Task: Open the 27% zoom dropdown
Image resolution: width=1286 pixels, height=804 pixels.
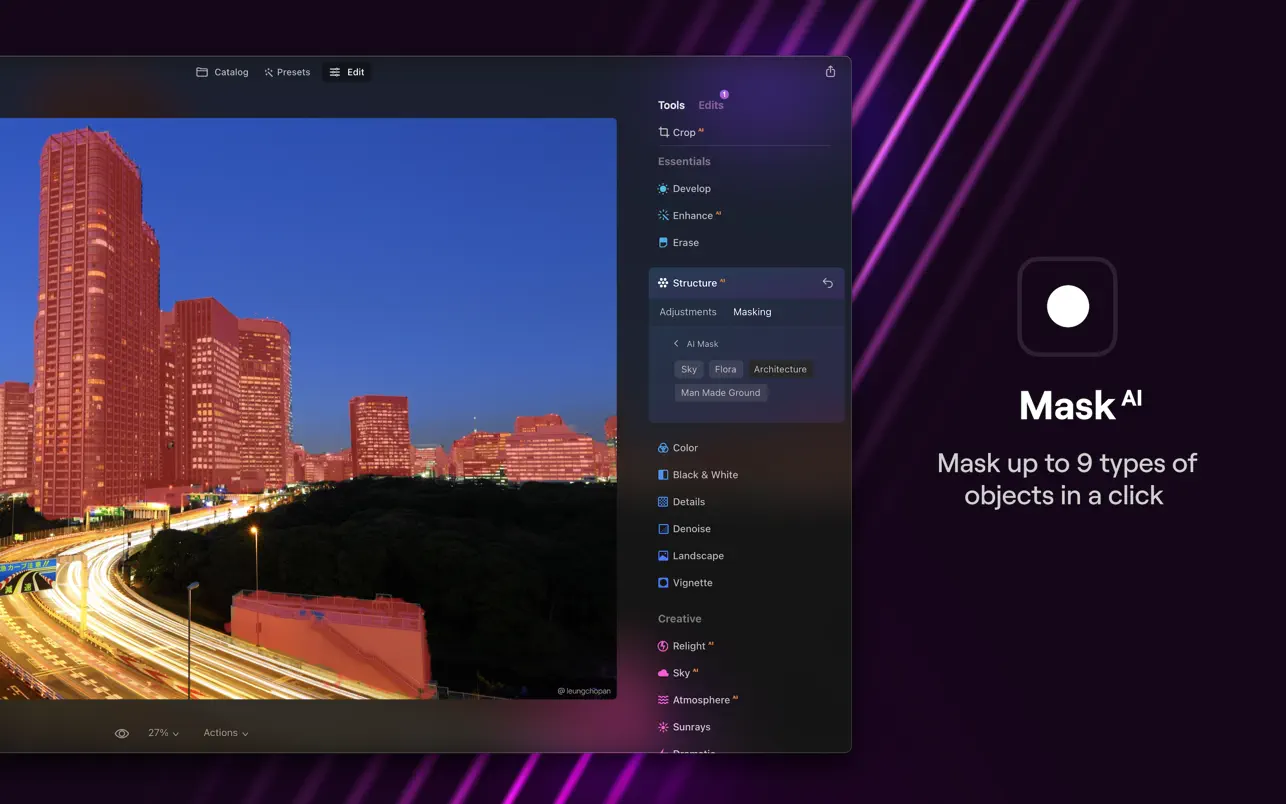Action: tap(163, 733)
